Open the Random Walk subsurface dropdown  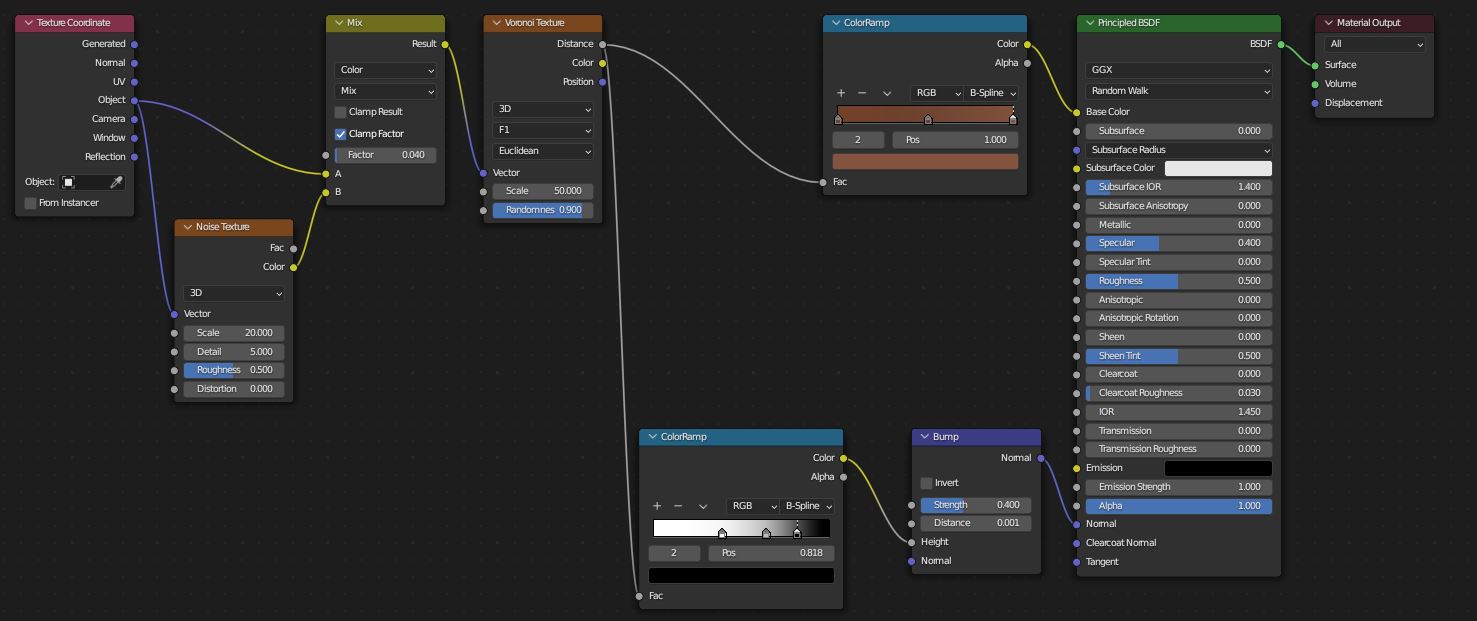click(1179, 91)
